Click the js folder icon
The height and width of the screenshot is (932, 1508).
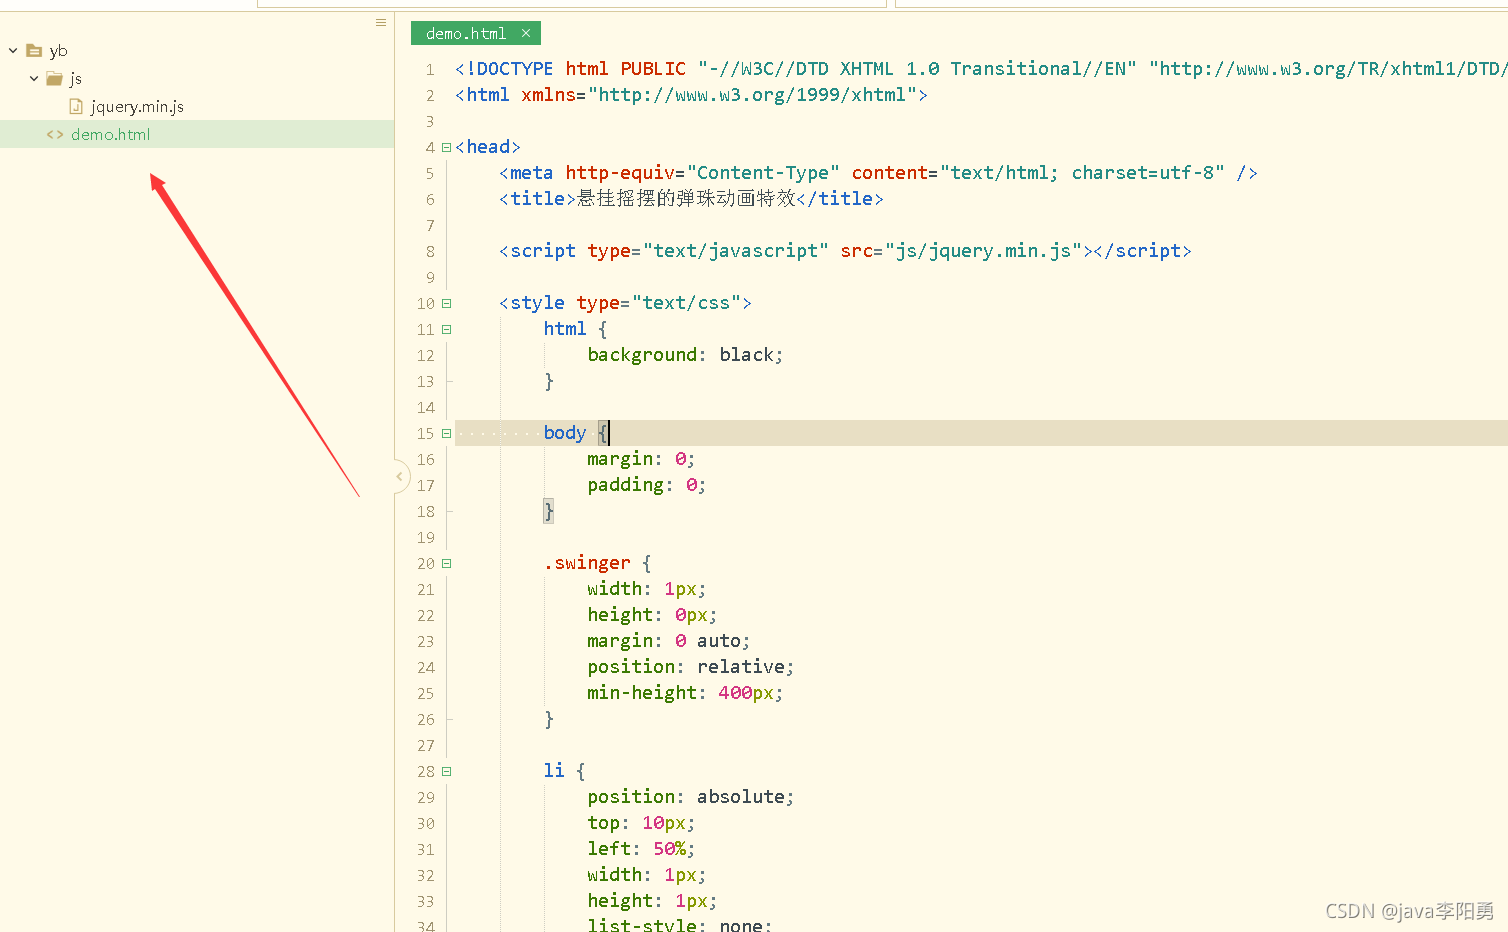(55, 78)
